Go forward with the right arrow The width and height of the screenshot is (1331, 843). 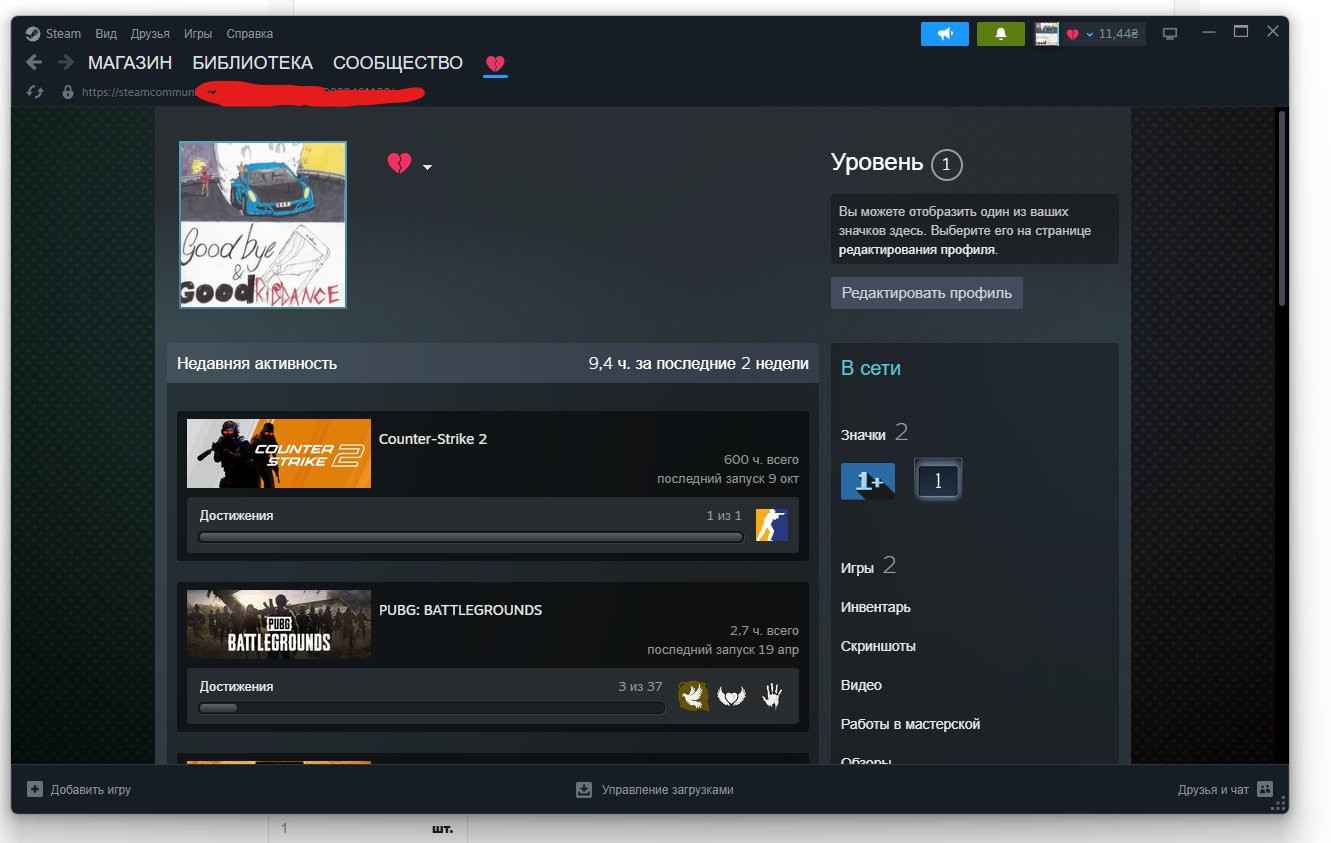click(66, 63)
